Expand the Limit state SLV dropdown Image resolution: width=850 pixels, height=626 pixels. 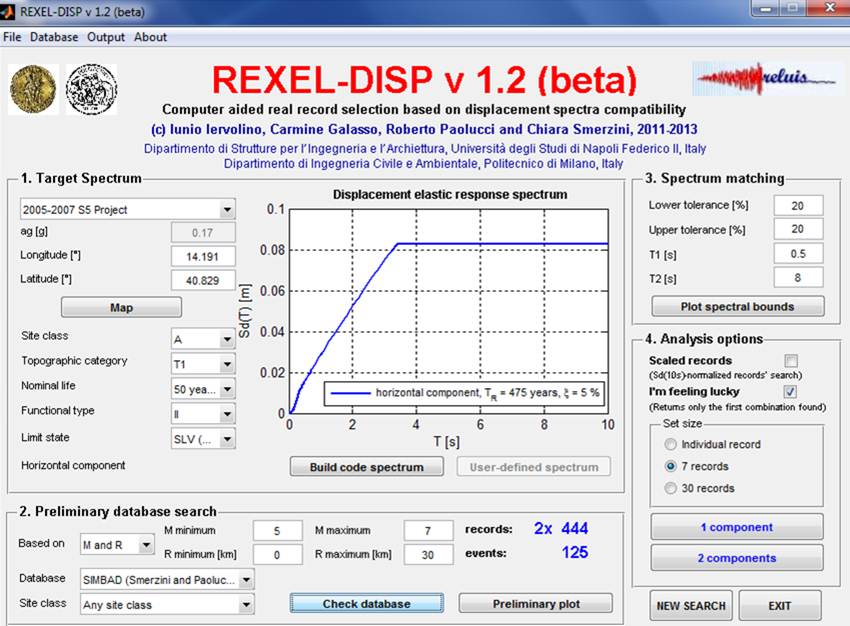coord(228,439)
